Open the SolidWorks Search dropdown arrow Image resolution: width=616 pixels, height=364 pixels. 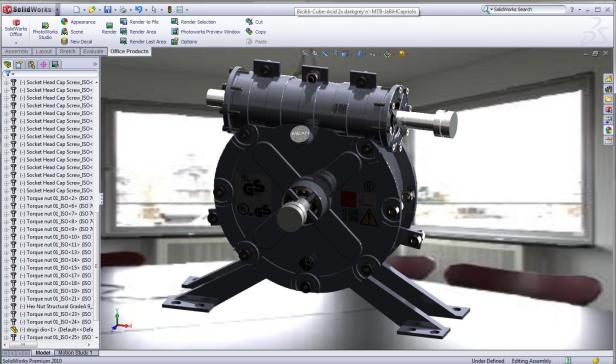click(491, 9)
